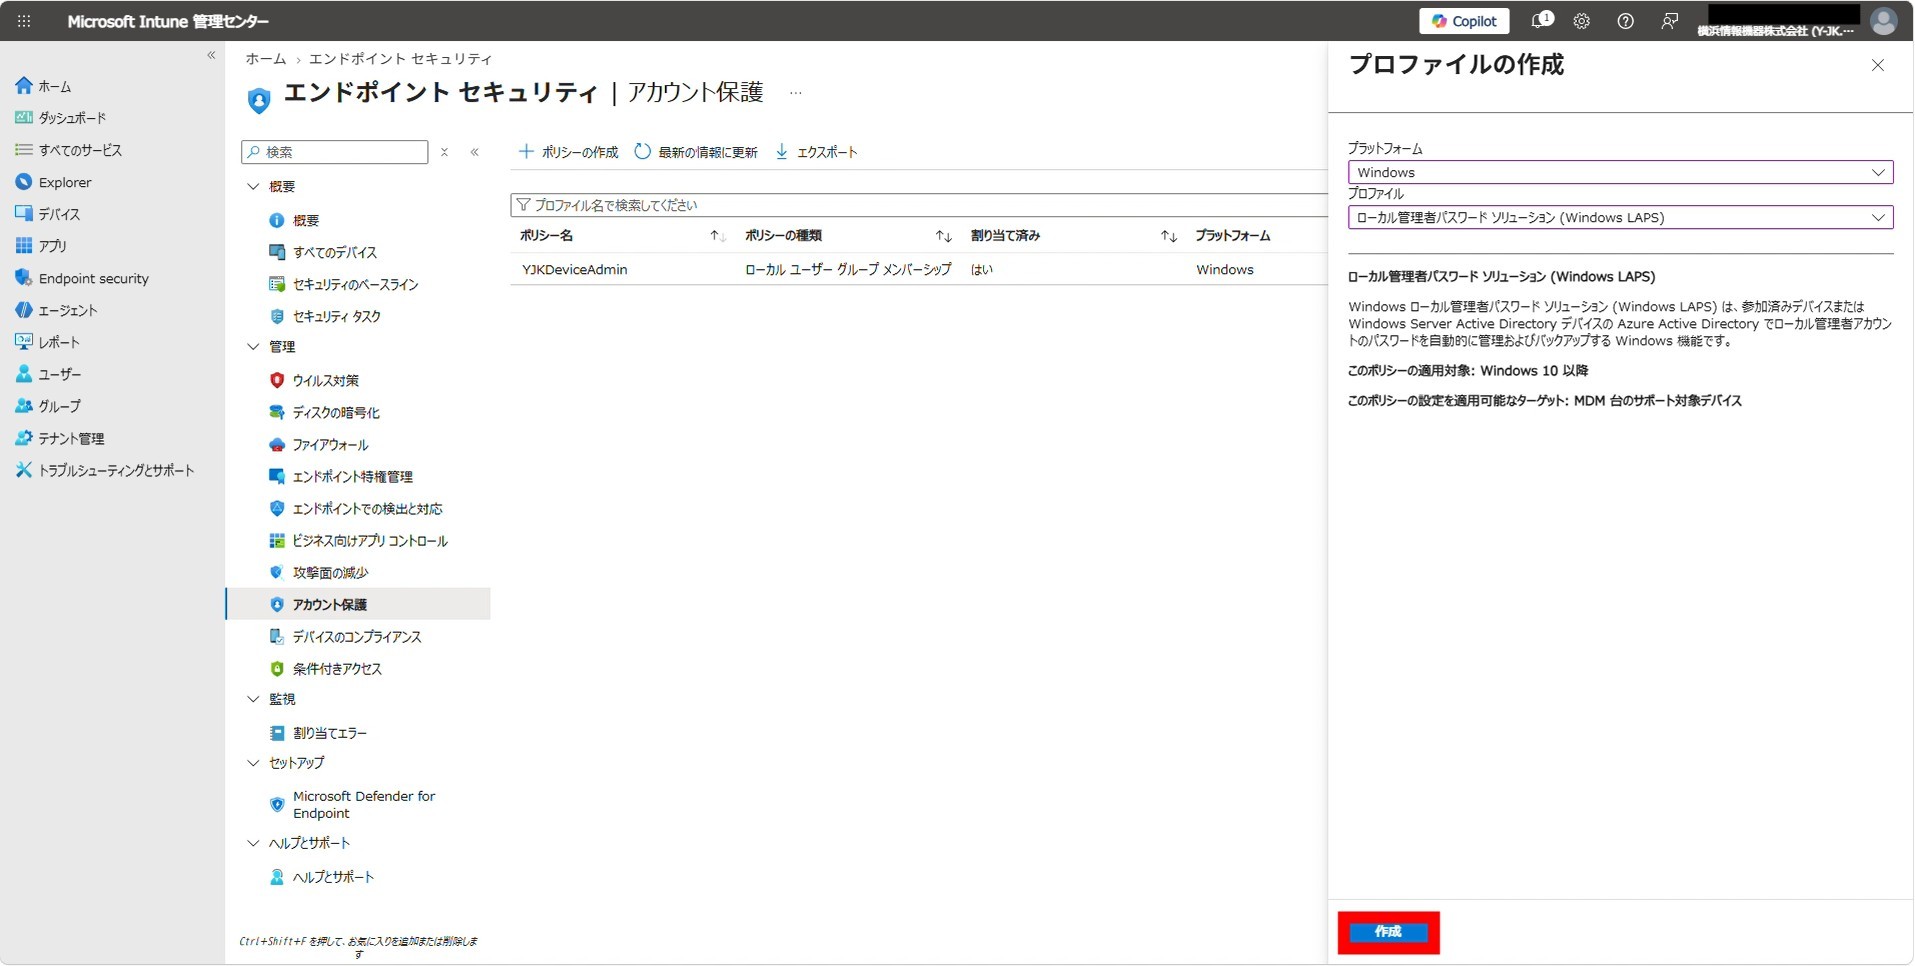Click ポリシーの作成 toolbar button
This screenshot has height=966, width=1915.
(568, 152)
